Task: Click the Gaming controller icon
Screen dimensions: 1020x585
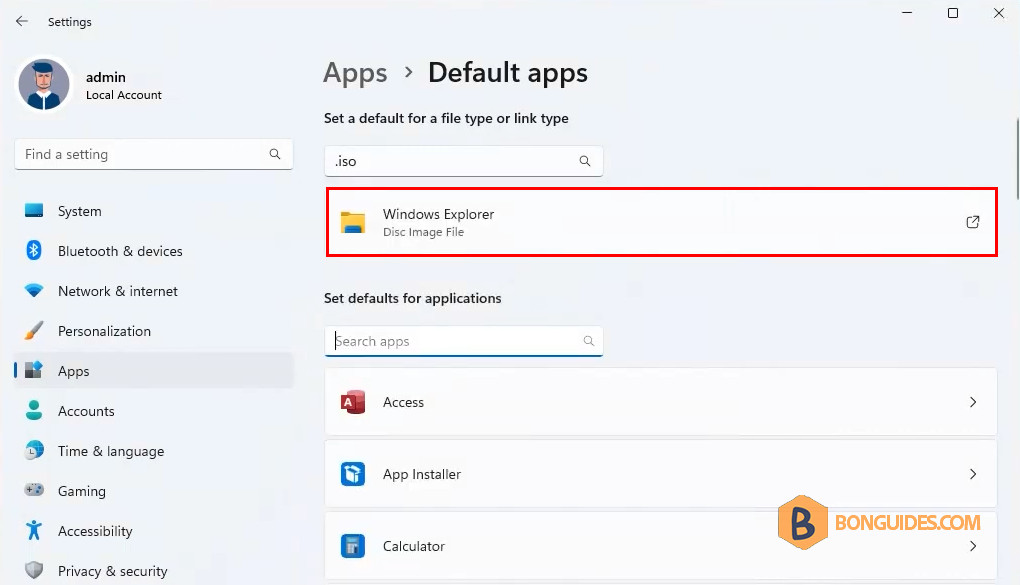Action: (34, 490)
